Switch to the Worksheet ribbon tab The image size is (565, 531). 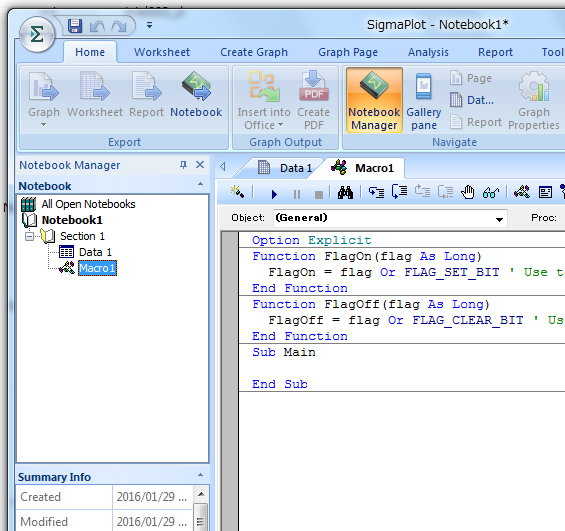[162, 52]
